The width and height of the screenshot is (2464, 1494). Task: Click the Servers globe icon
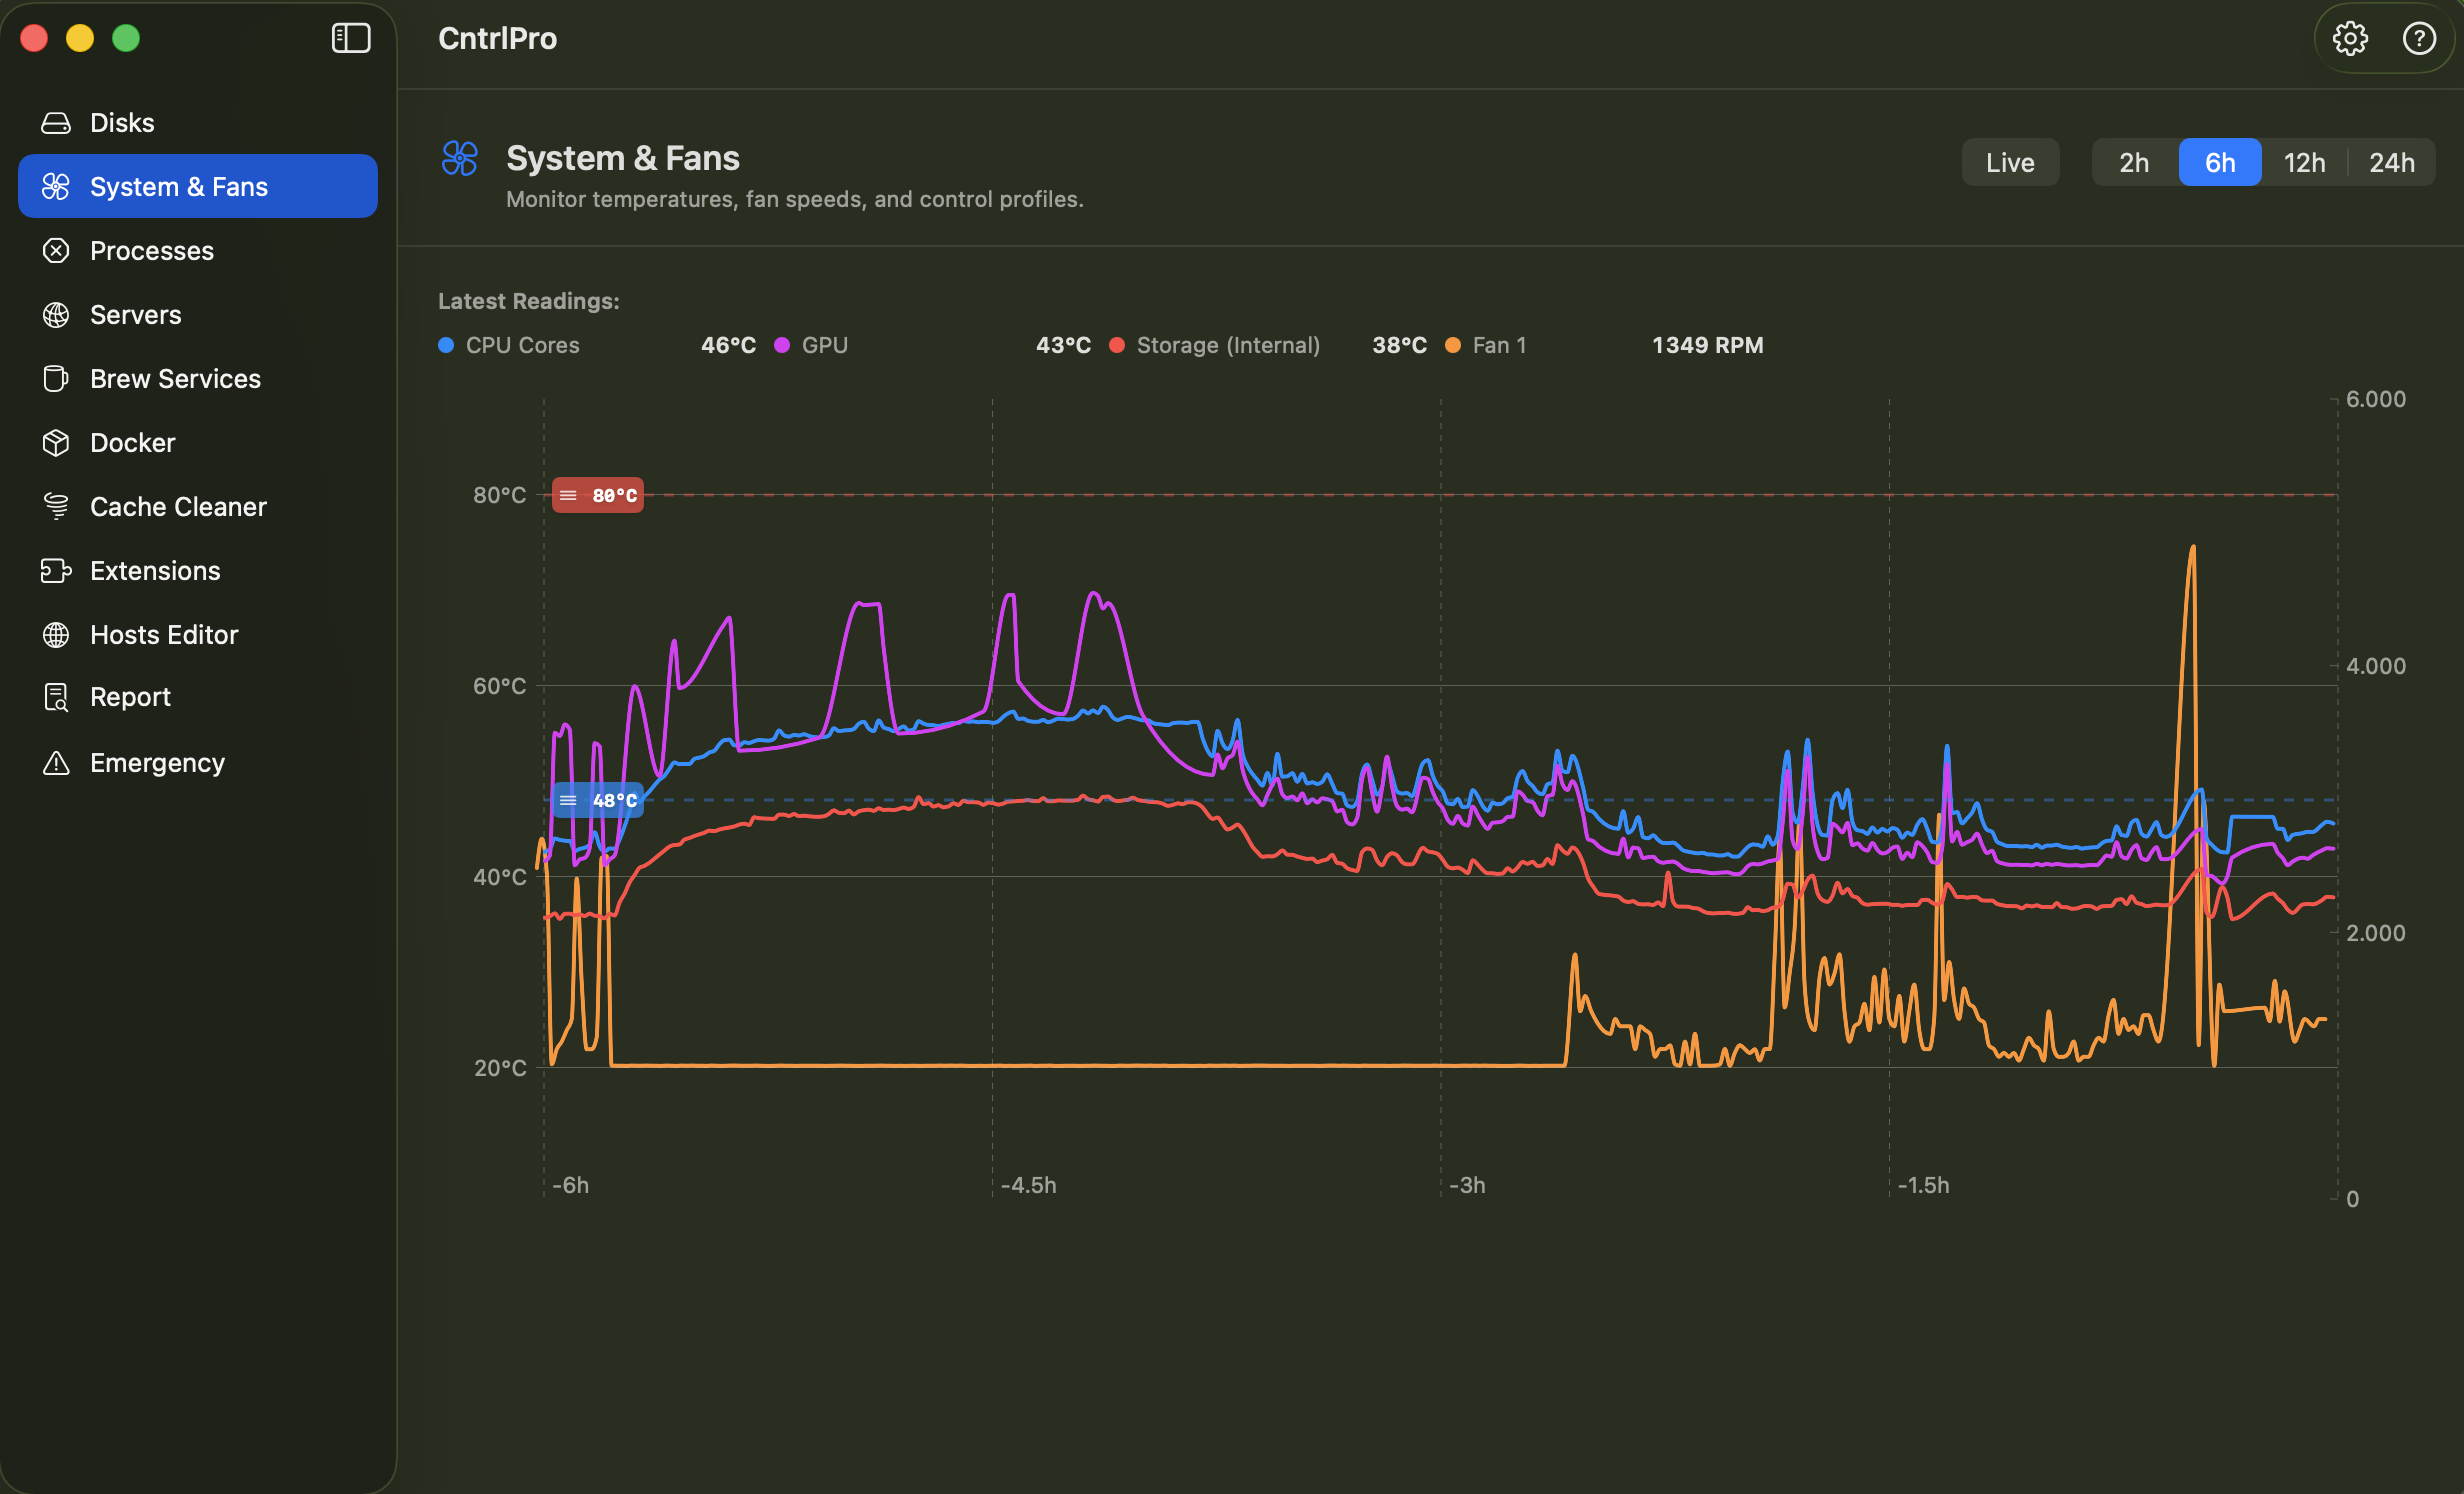click(56, 315)
